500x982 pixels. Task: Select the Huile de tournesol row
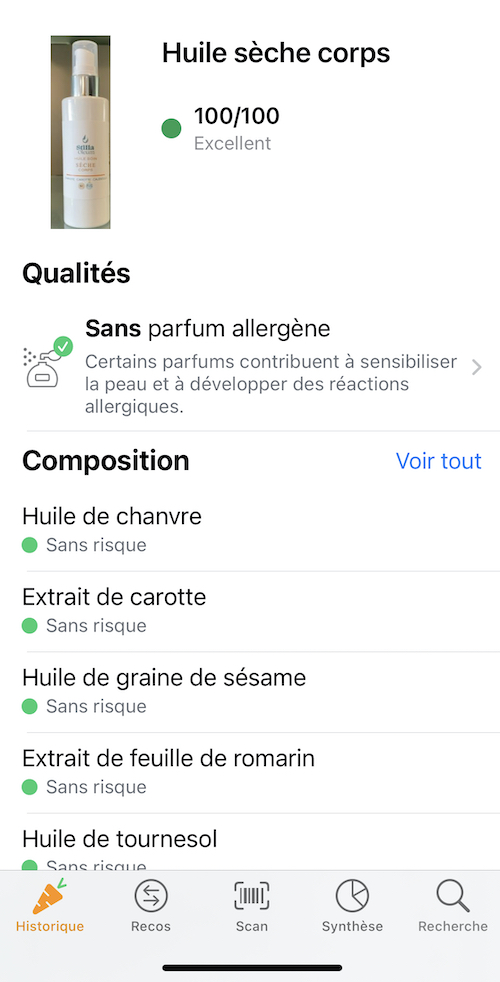250,842
